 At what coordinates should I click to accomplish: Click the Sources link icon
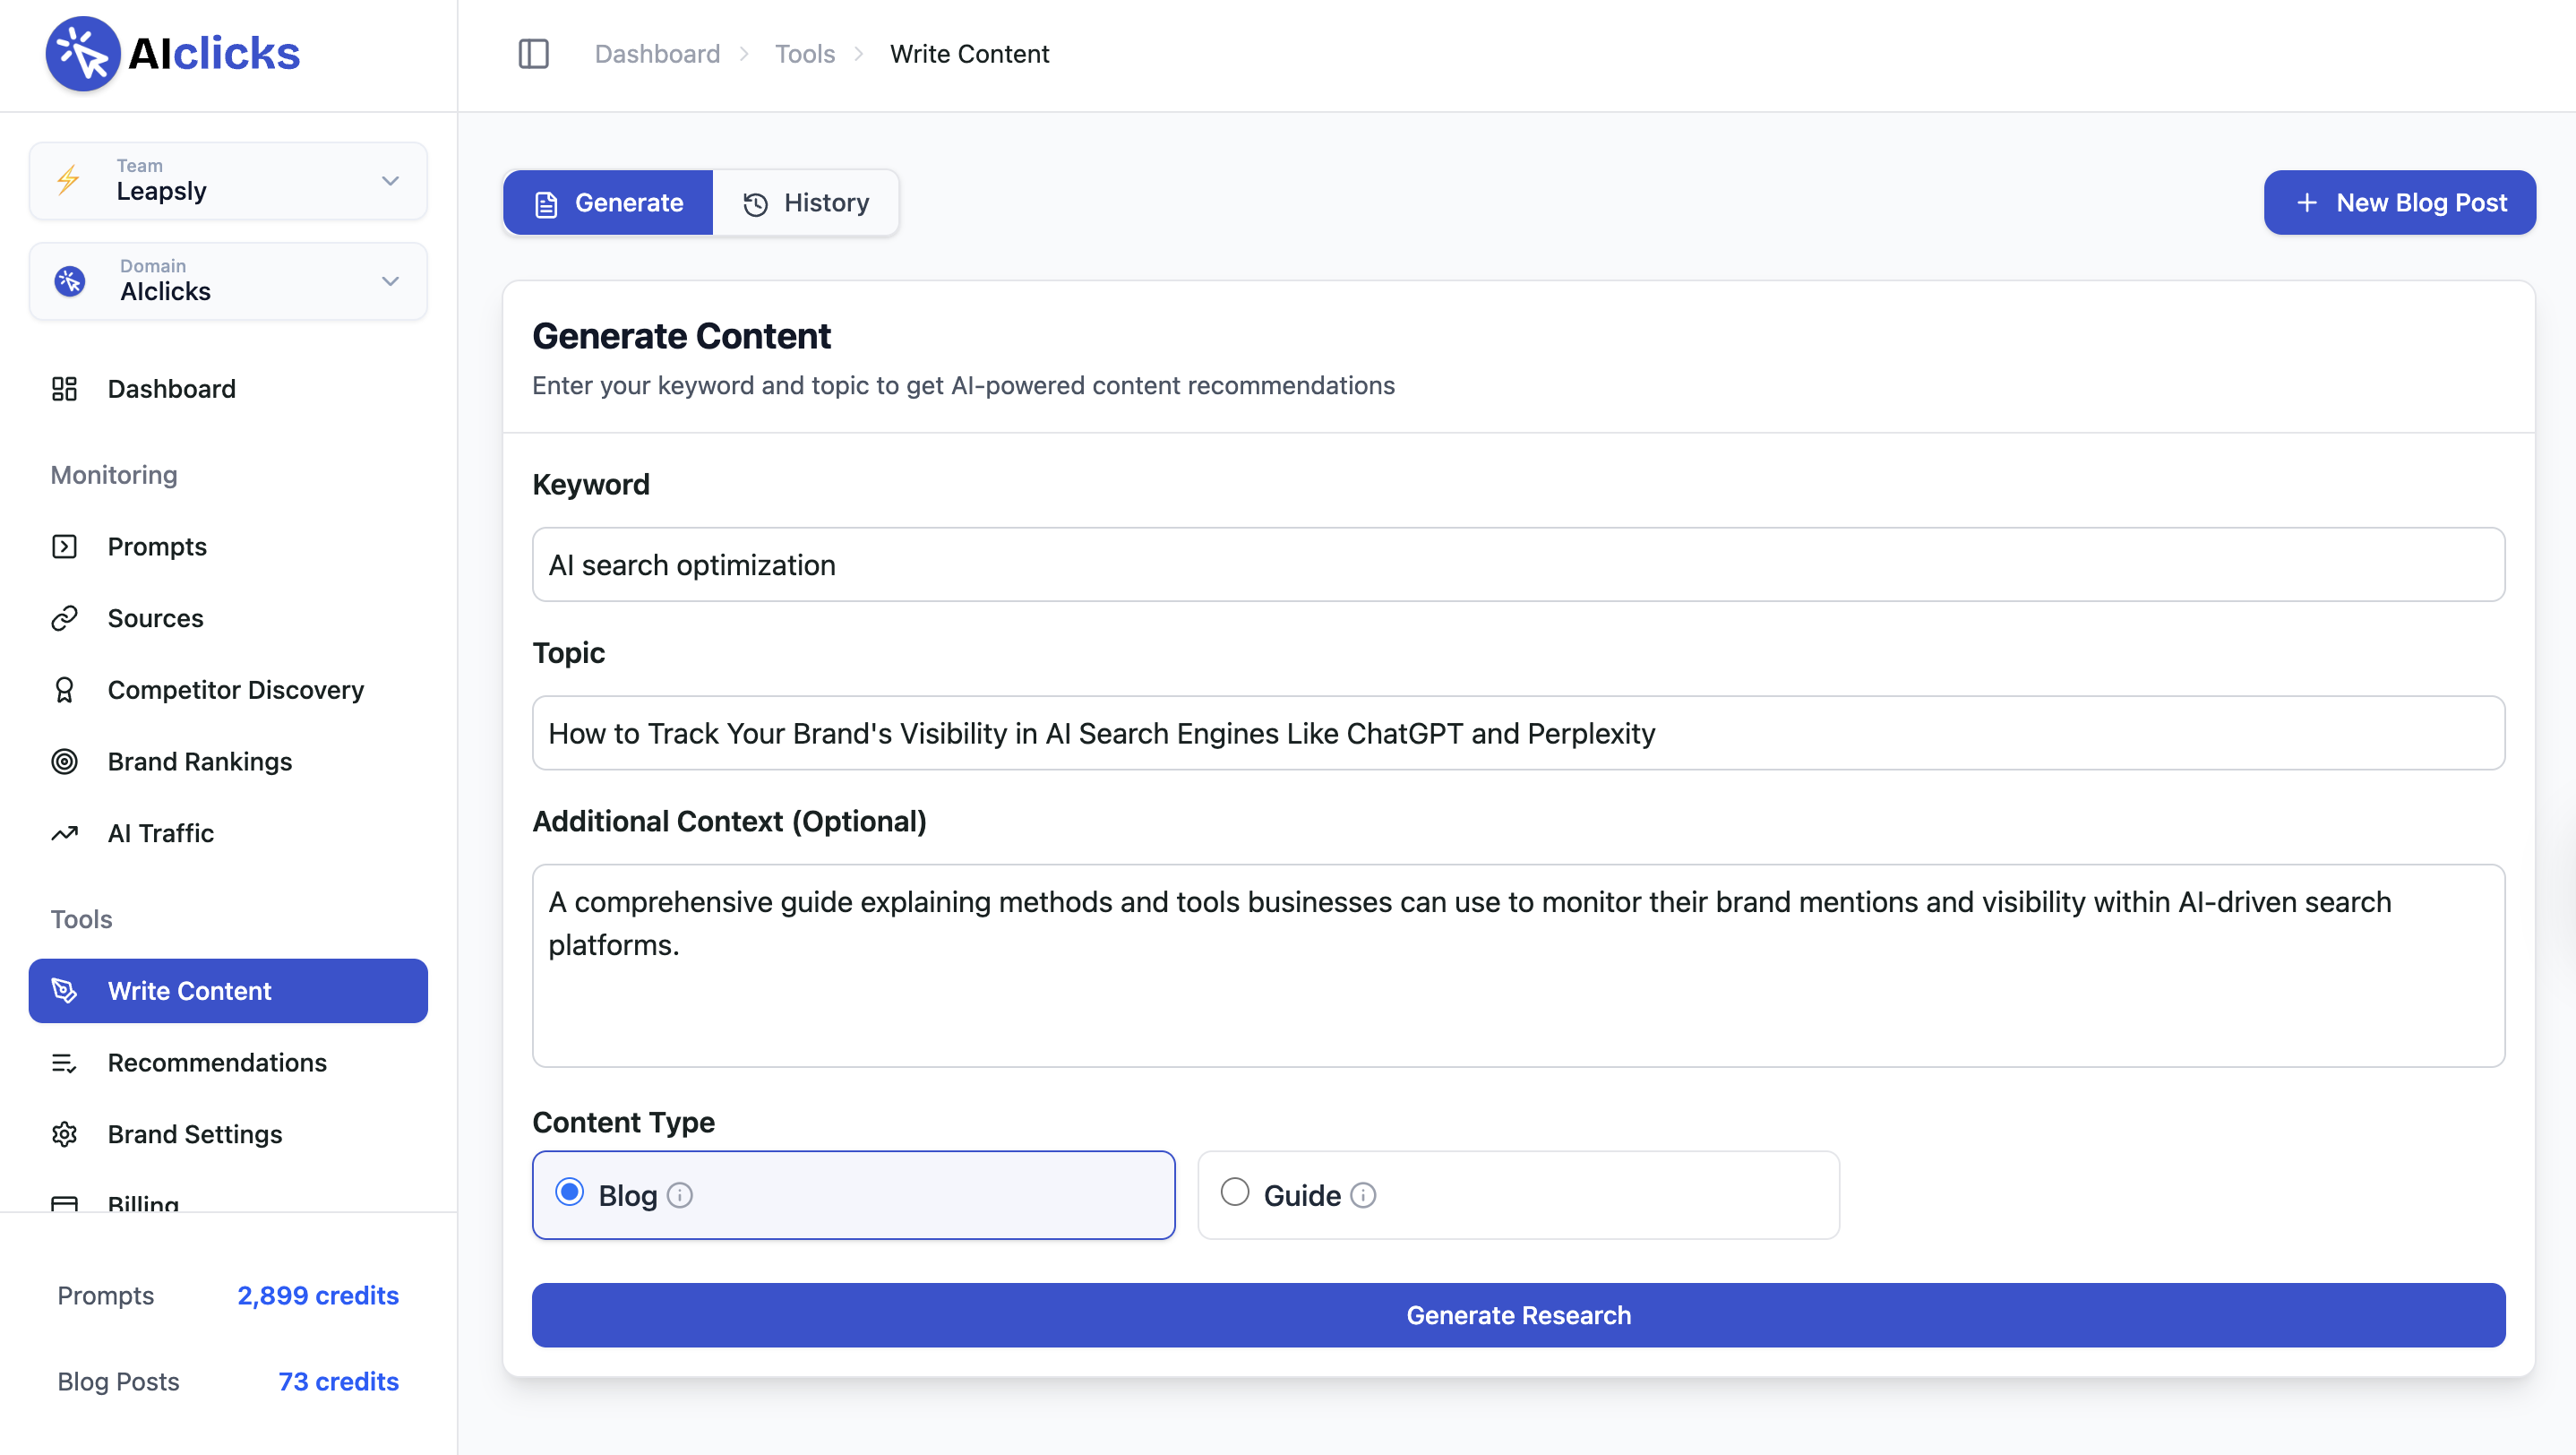[x=64, y=618]
